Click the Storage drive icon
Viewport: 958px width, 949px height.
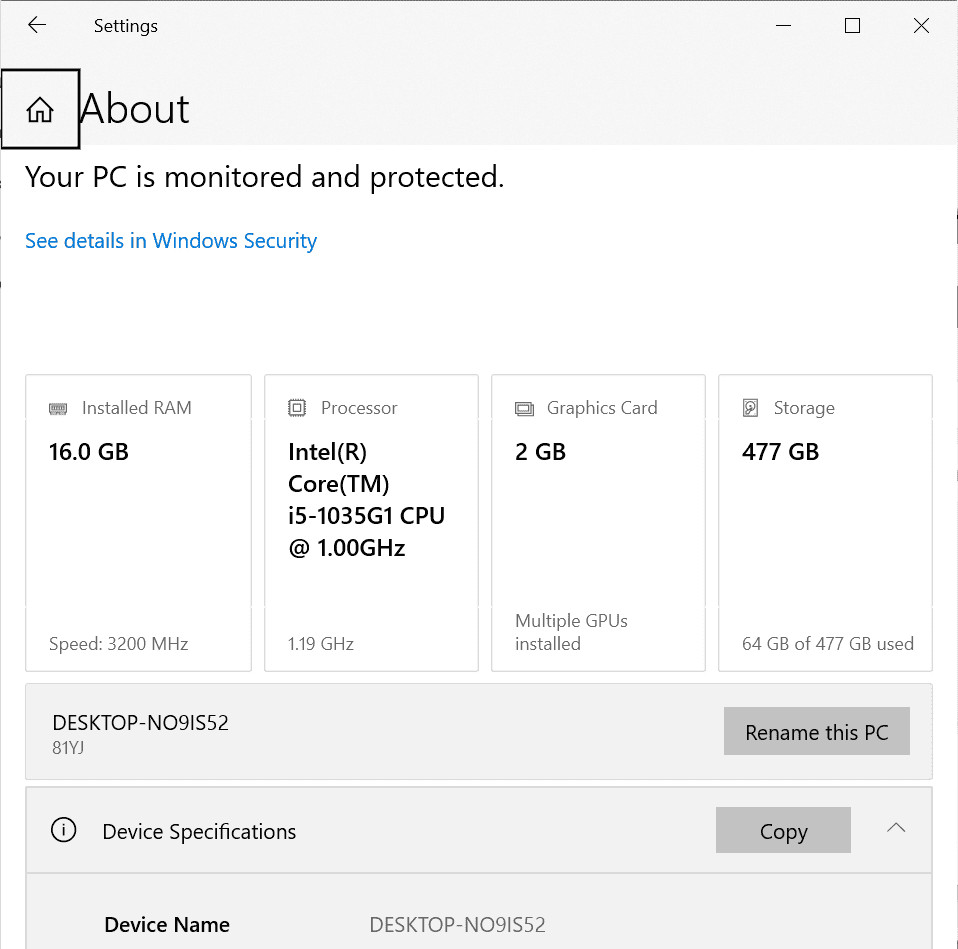(x=750, y=408)
